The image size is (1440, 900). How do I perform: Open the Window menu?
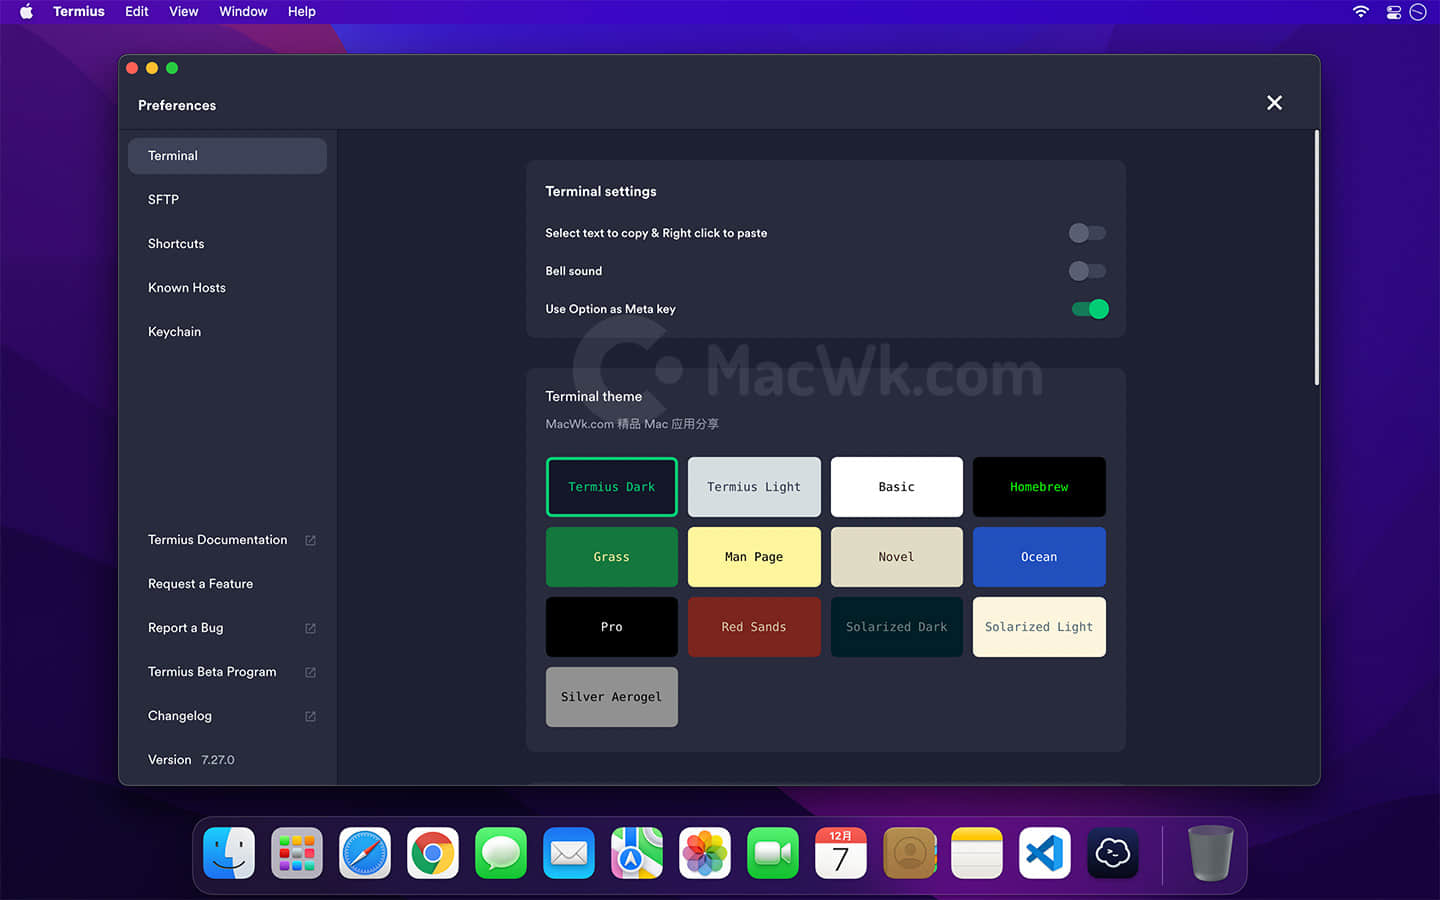[243, 12]
